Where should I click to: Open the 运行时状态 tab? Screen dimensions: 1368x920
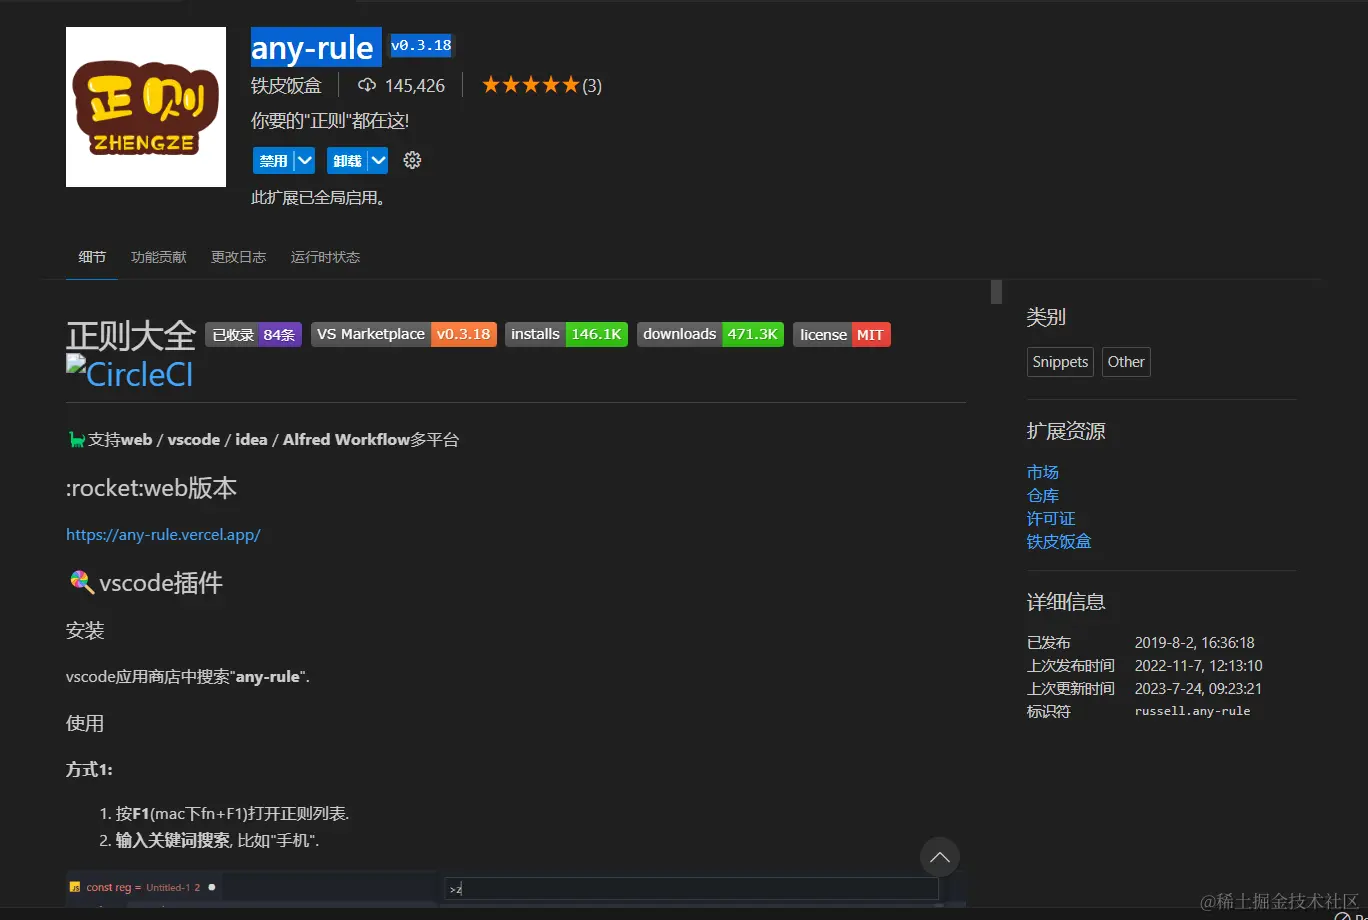(x=326, y=257)
